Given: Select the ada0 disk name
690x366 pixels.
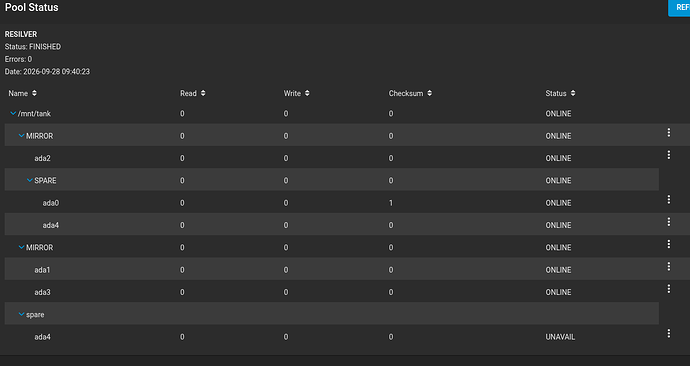Looking at the screenshot, I should [51, 203].
